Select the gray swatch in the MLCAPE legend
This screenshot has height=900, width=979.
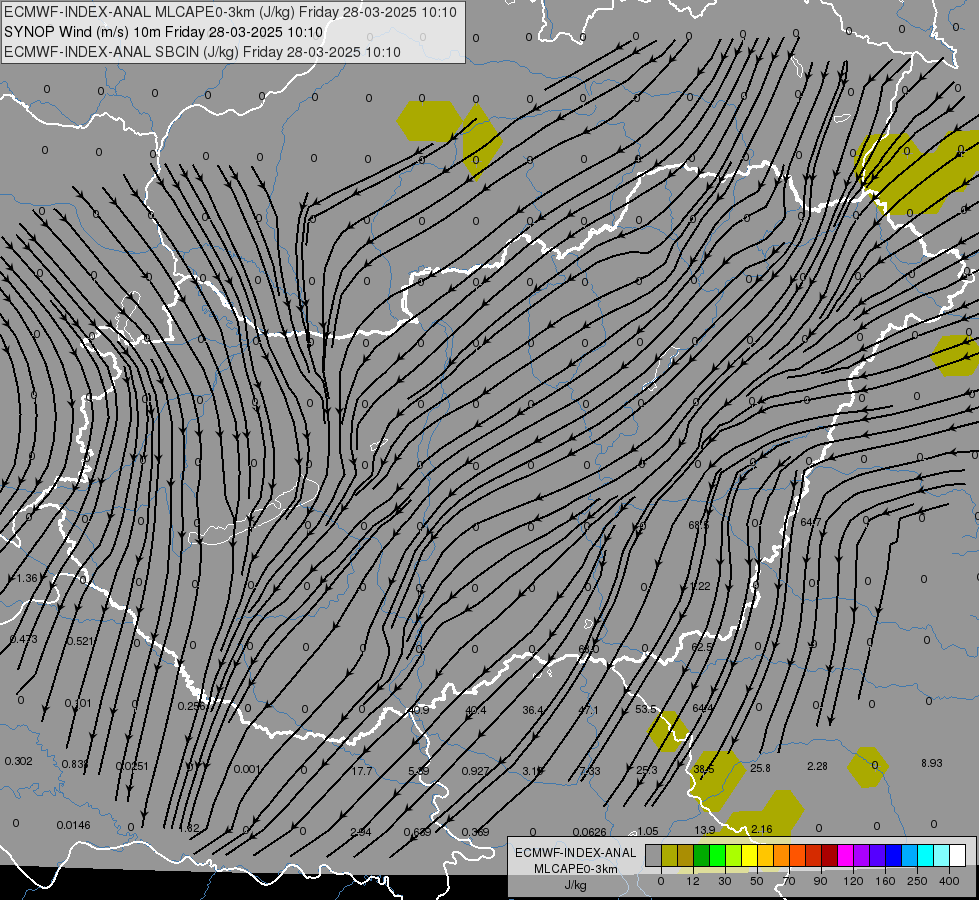pos(654,855)
